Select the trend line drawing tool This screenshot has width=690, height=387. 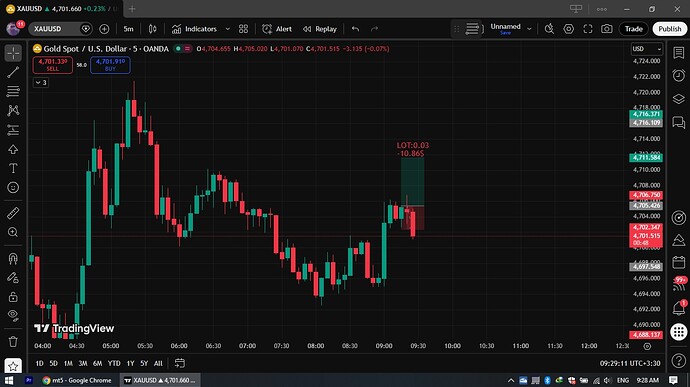pyautogui.click(x=13, y=72)
